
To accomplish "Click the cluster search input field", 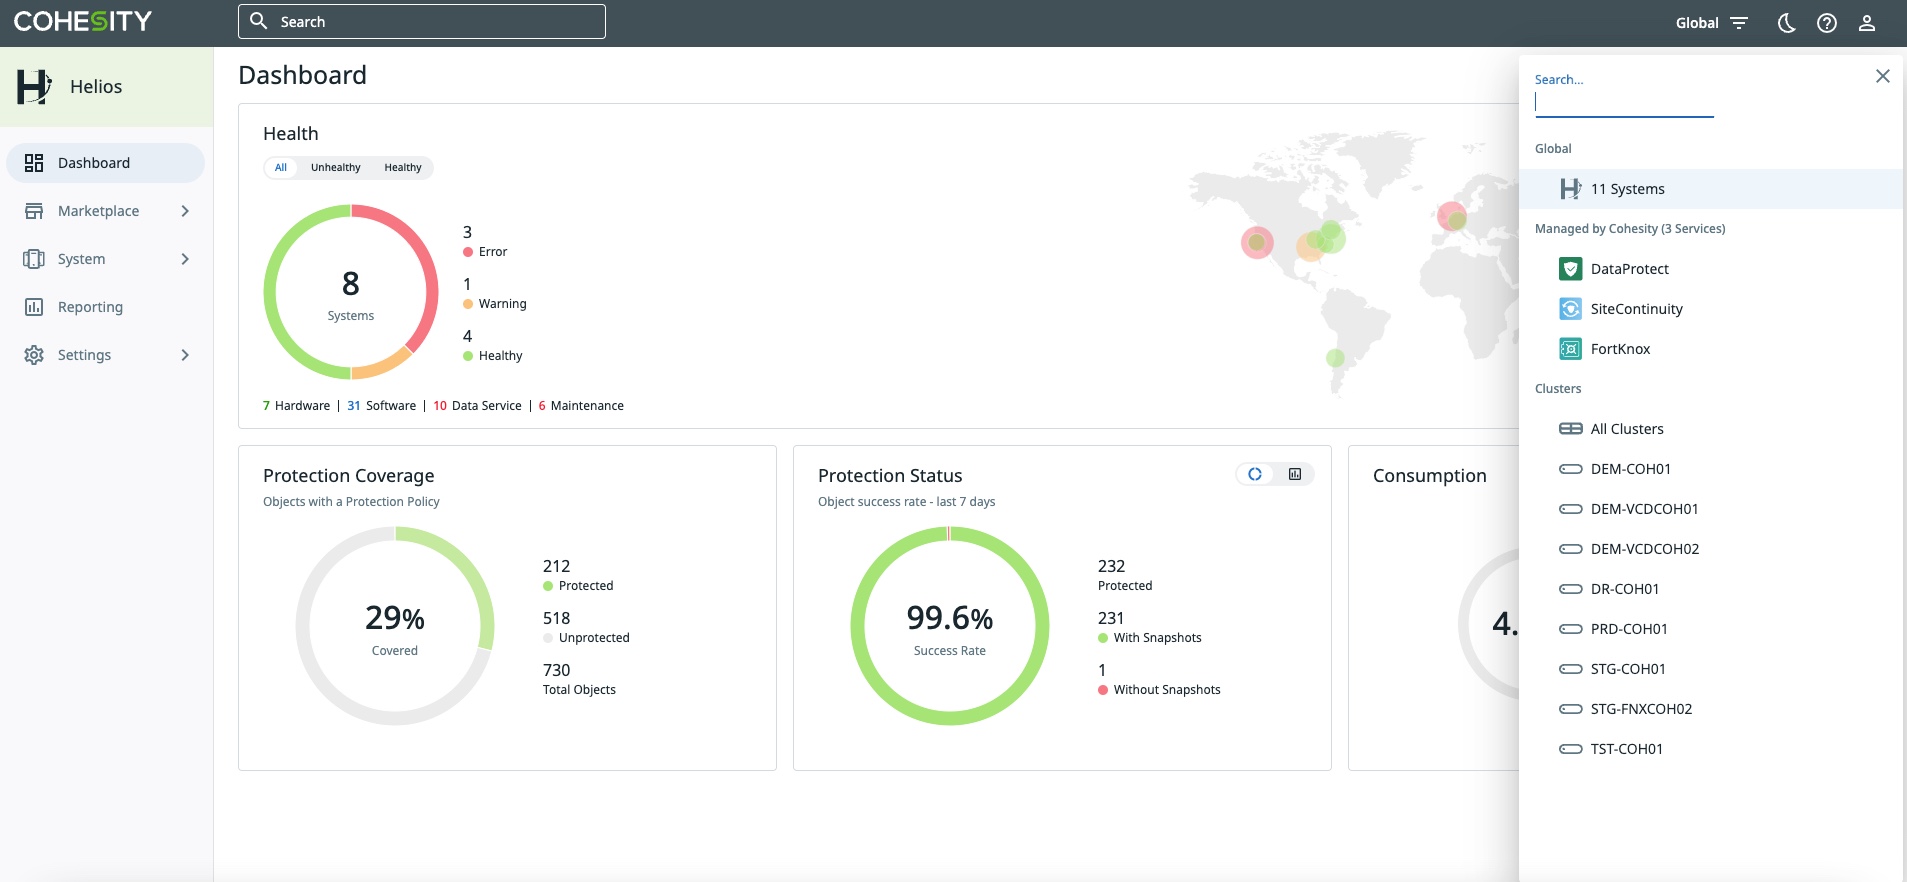I will point(1623,103).
